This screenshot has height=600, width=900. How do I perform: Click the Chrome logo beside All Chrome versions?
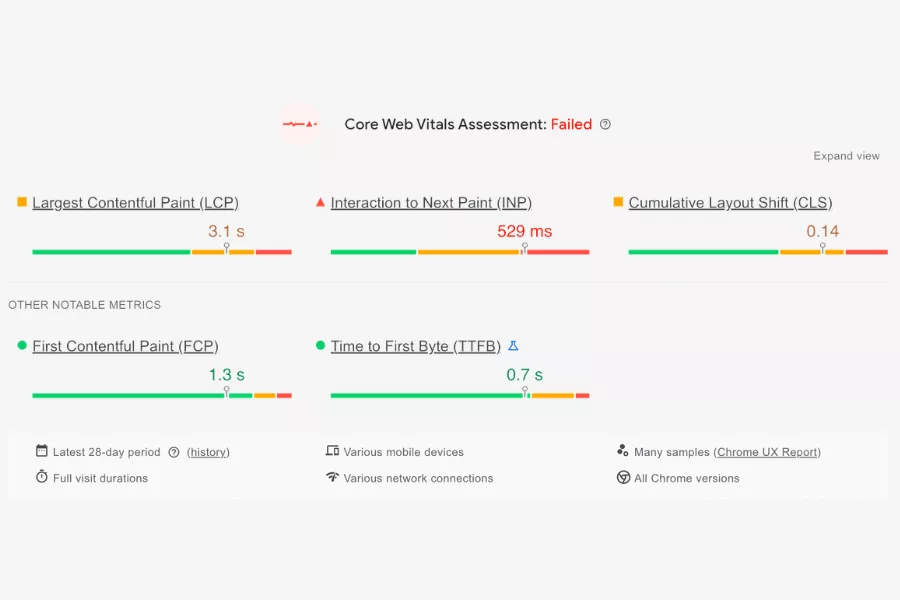623,478
